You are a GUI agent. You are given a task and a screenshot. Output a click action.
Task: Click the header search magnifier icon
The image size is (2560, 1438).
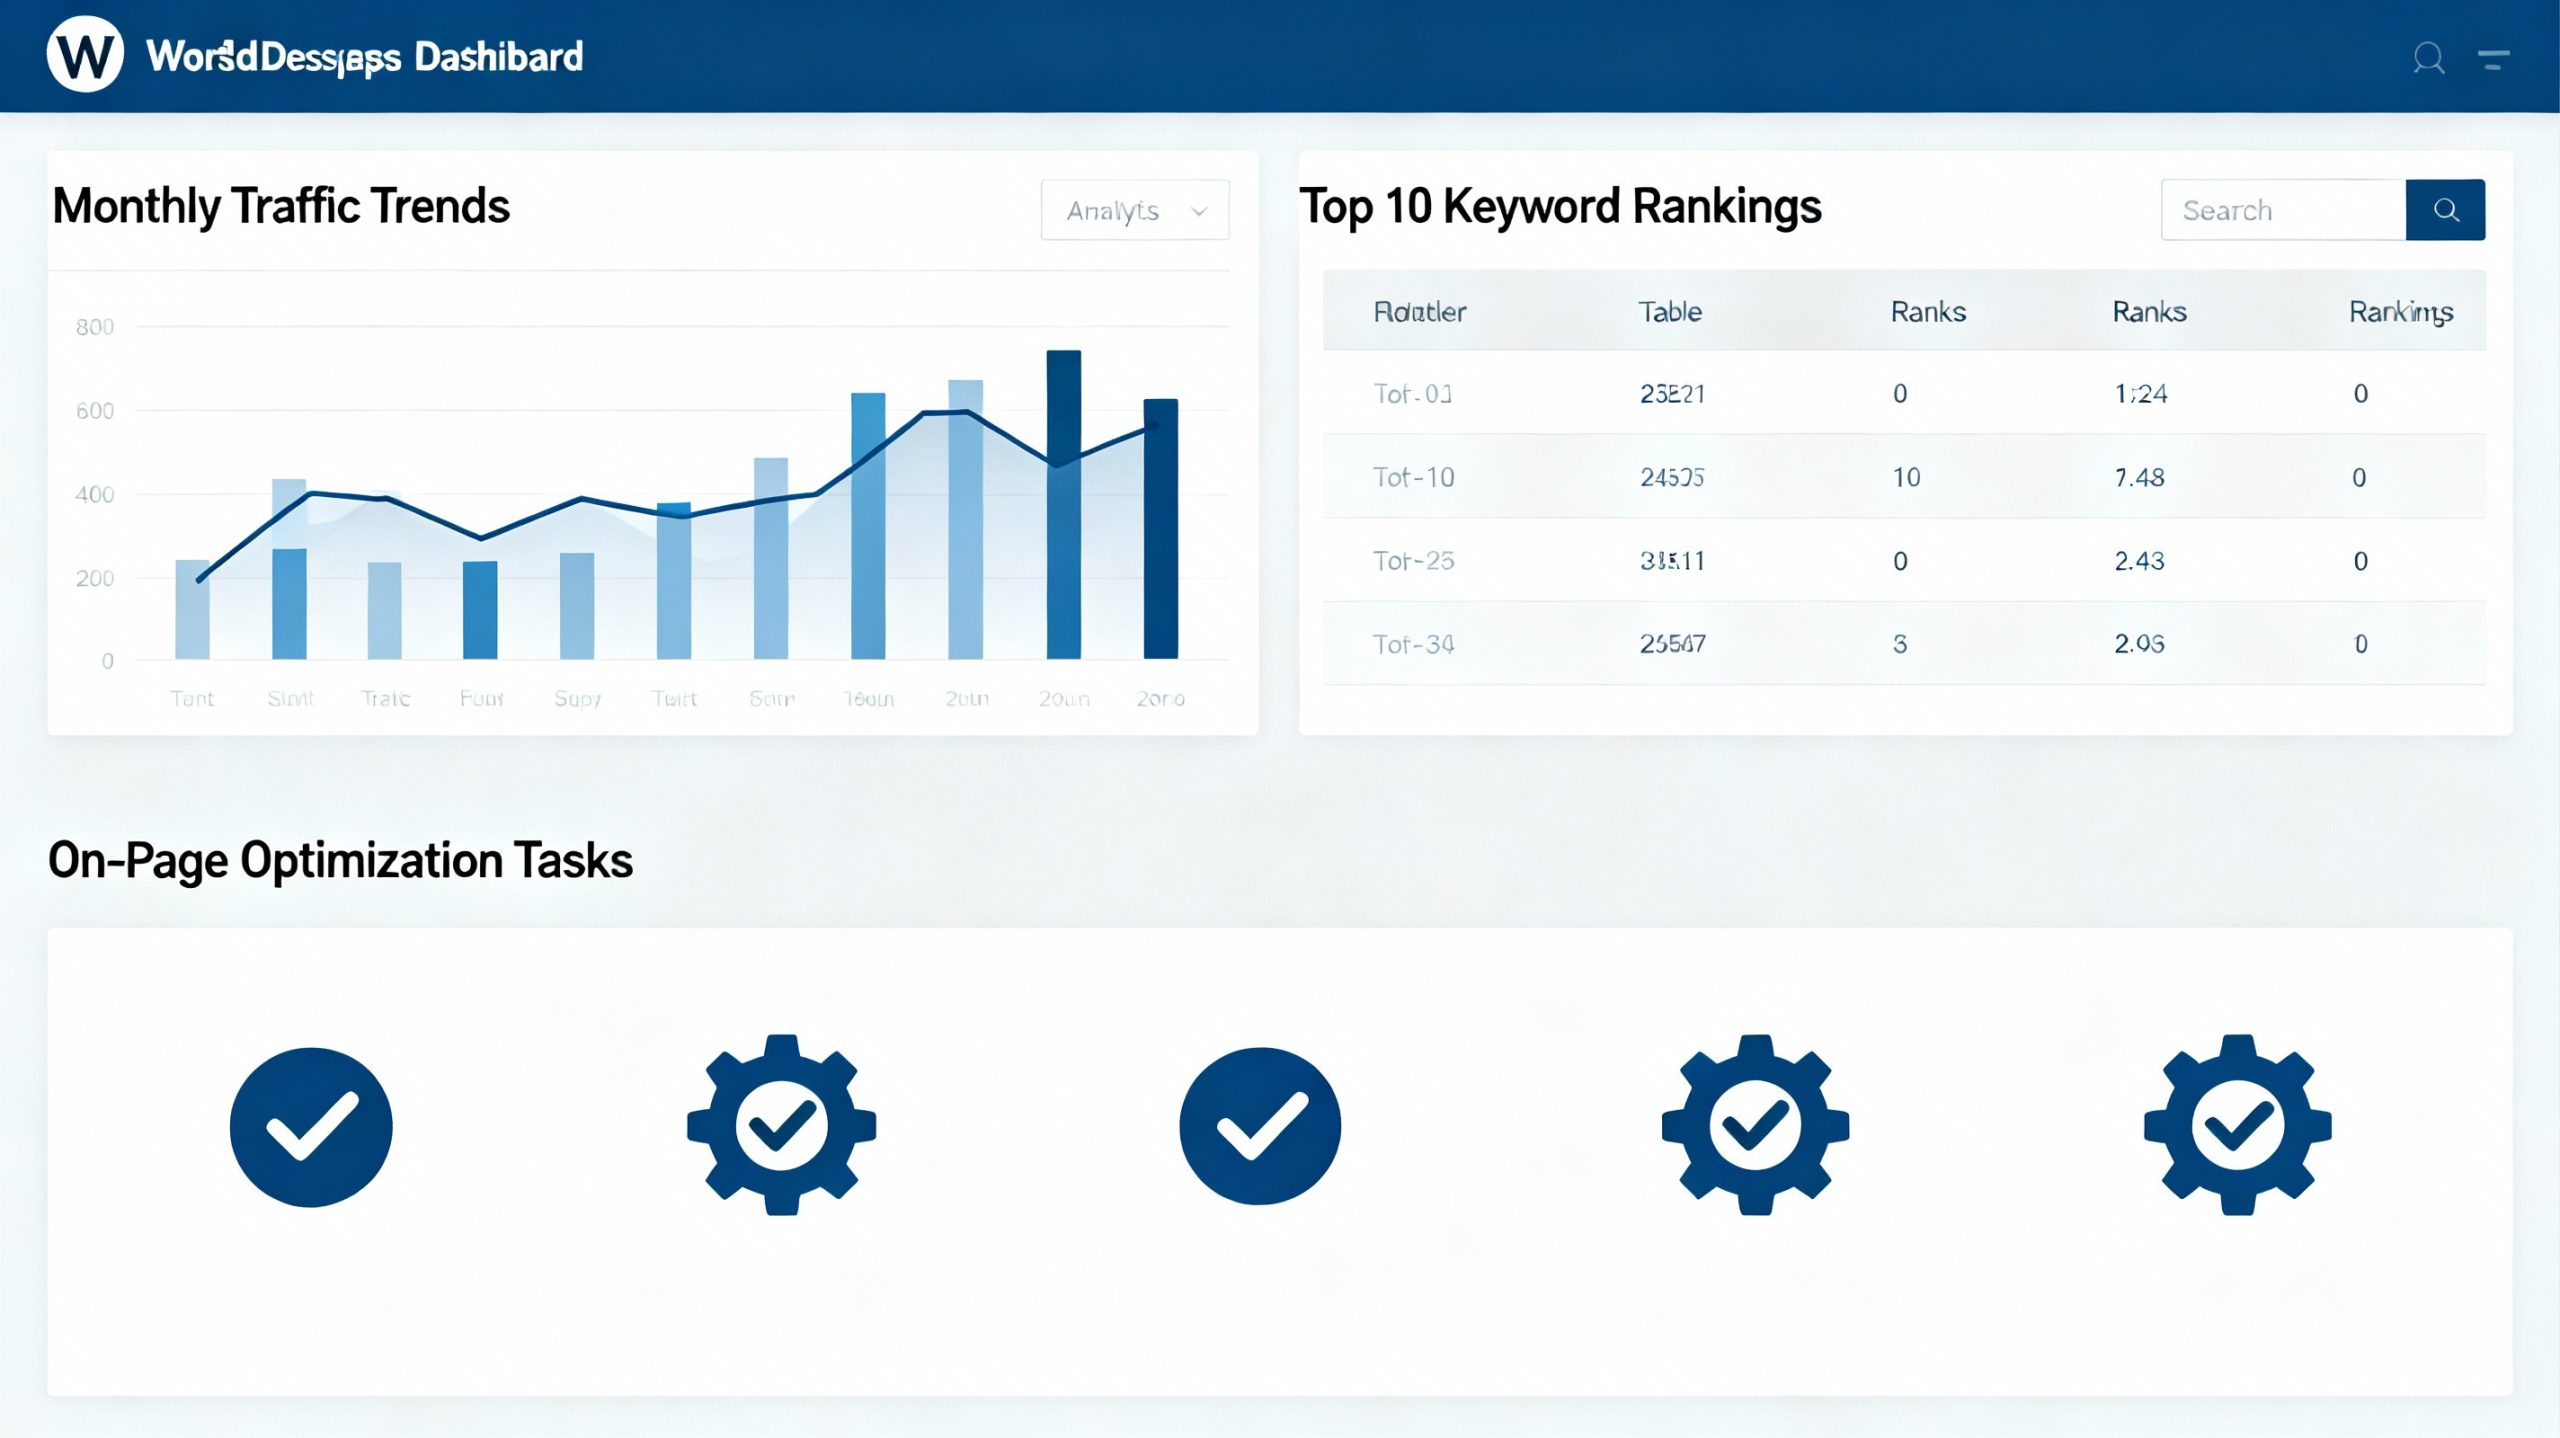click(2428, 58)
